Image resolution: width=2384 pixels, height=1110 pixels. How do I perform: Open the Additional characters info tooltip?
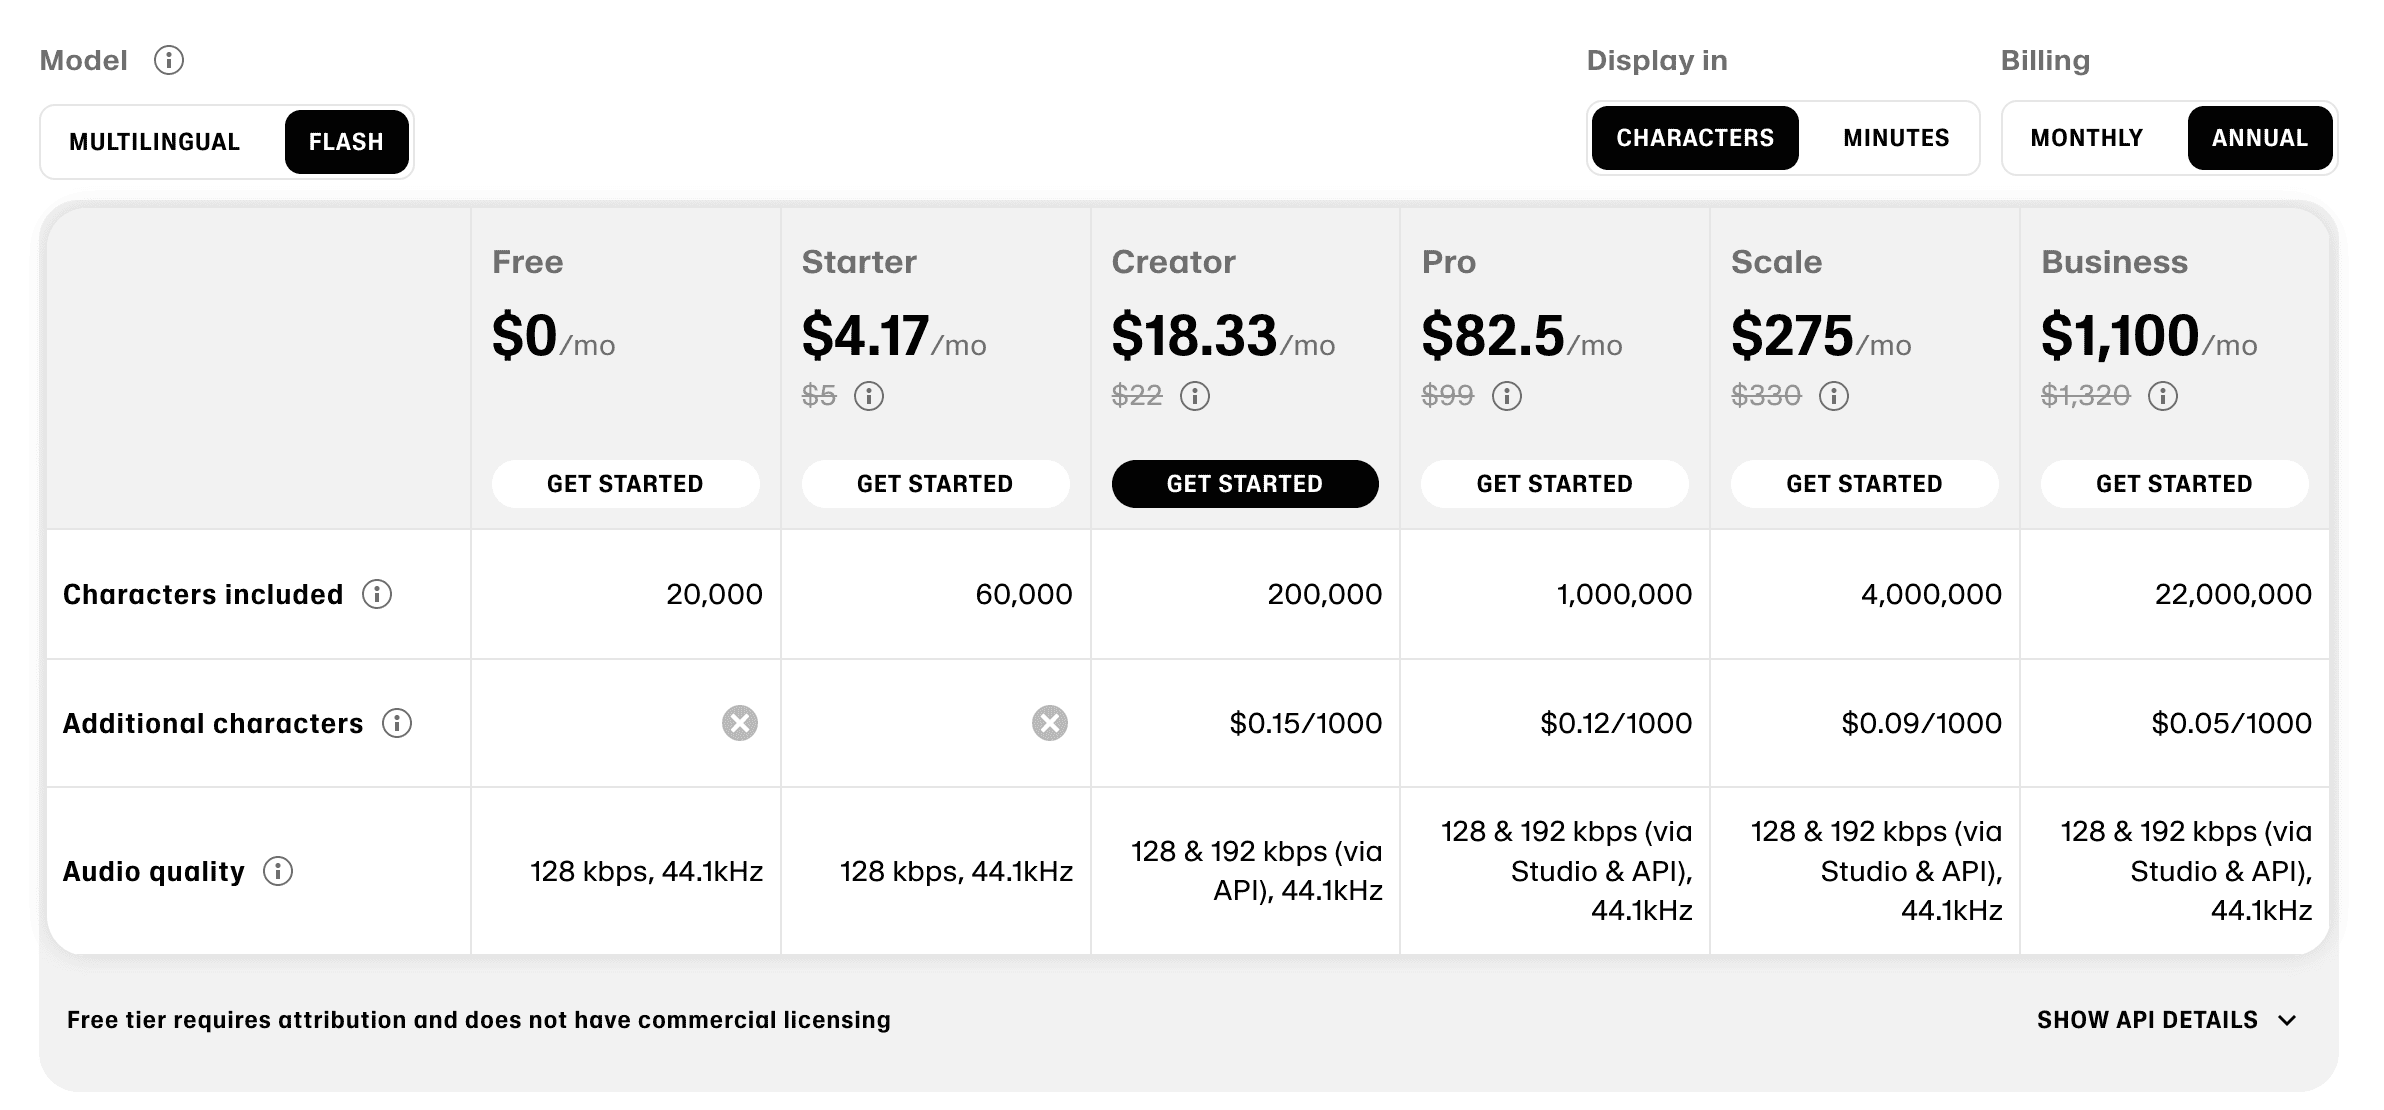[x=399, y=723]
